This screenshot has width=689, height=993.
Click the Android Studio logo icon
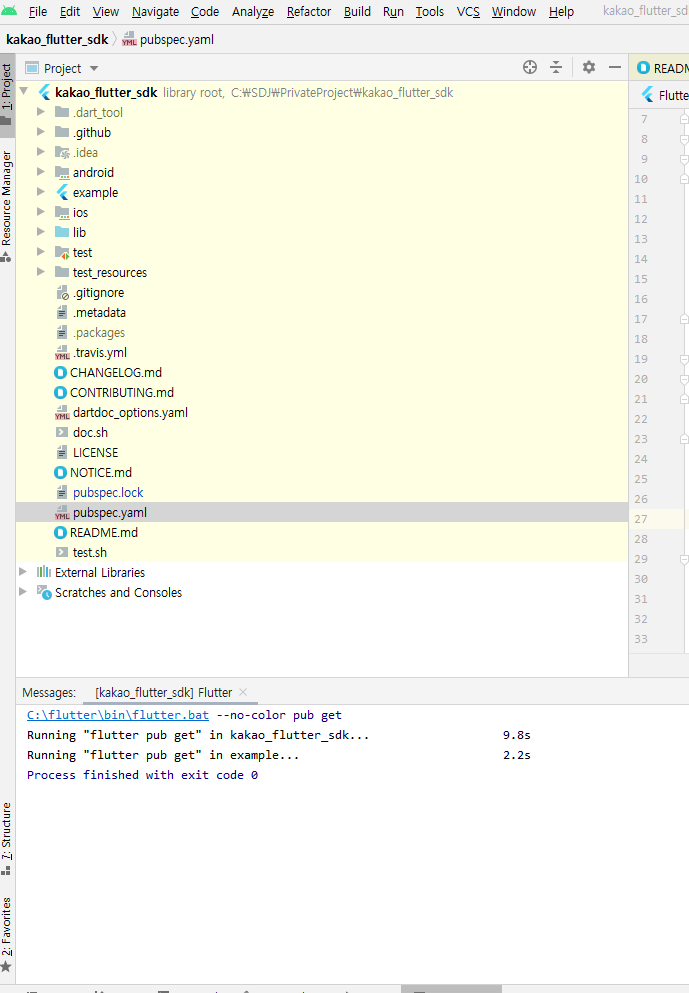pyautogui.click(x=9, y=11)
